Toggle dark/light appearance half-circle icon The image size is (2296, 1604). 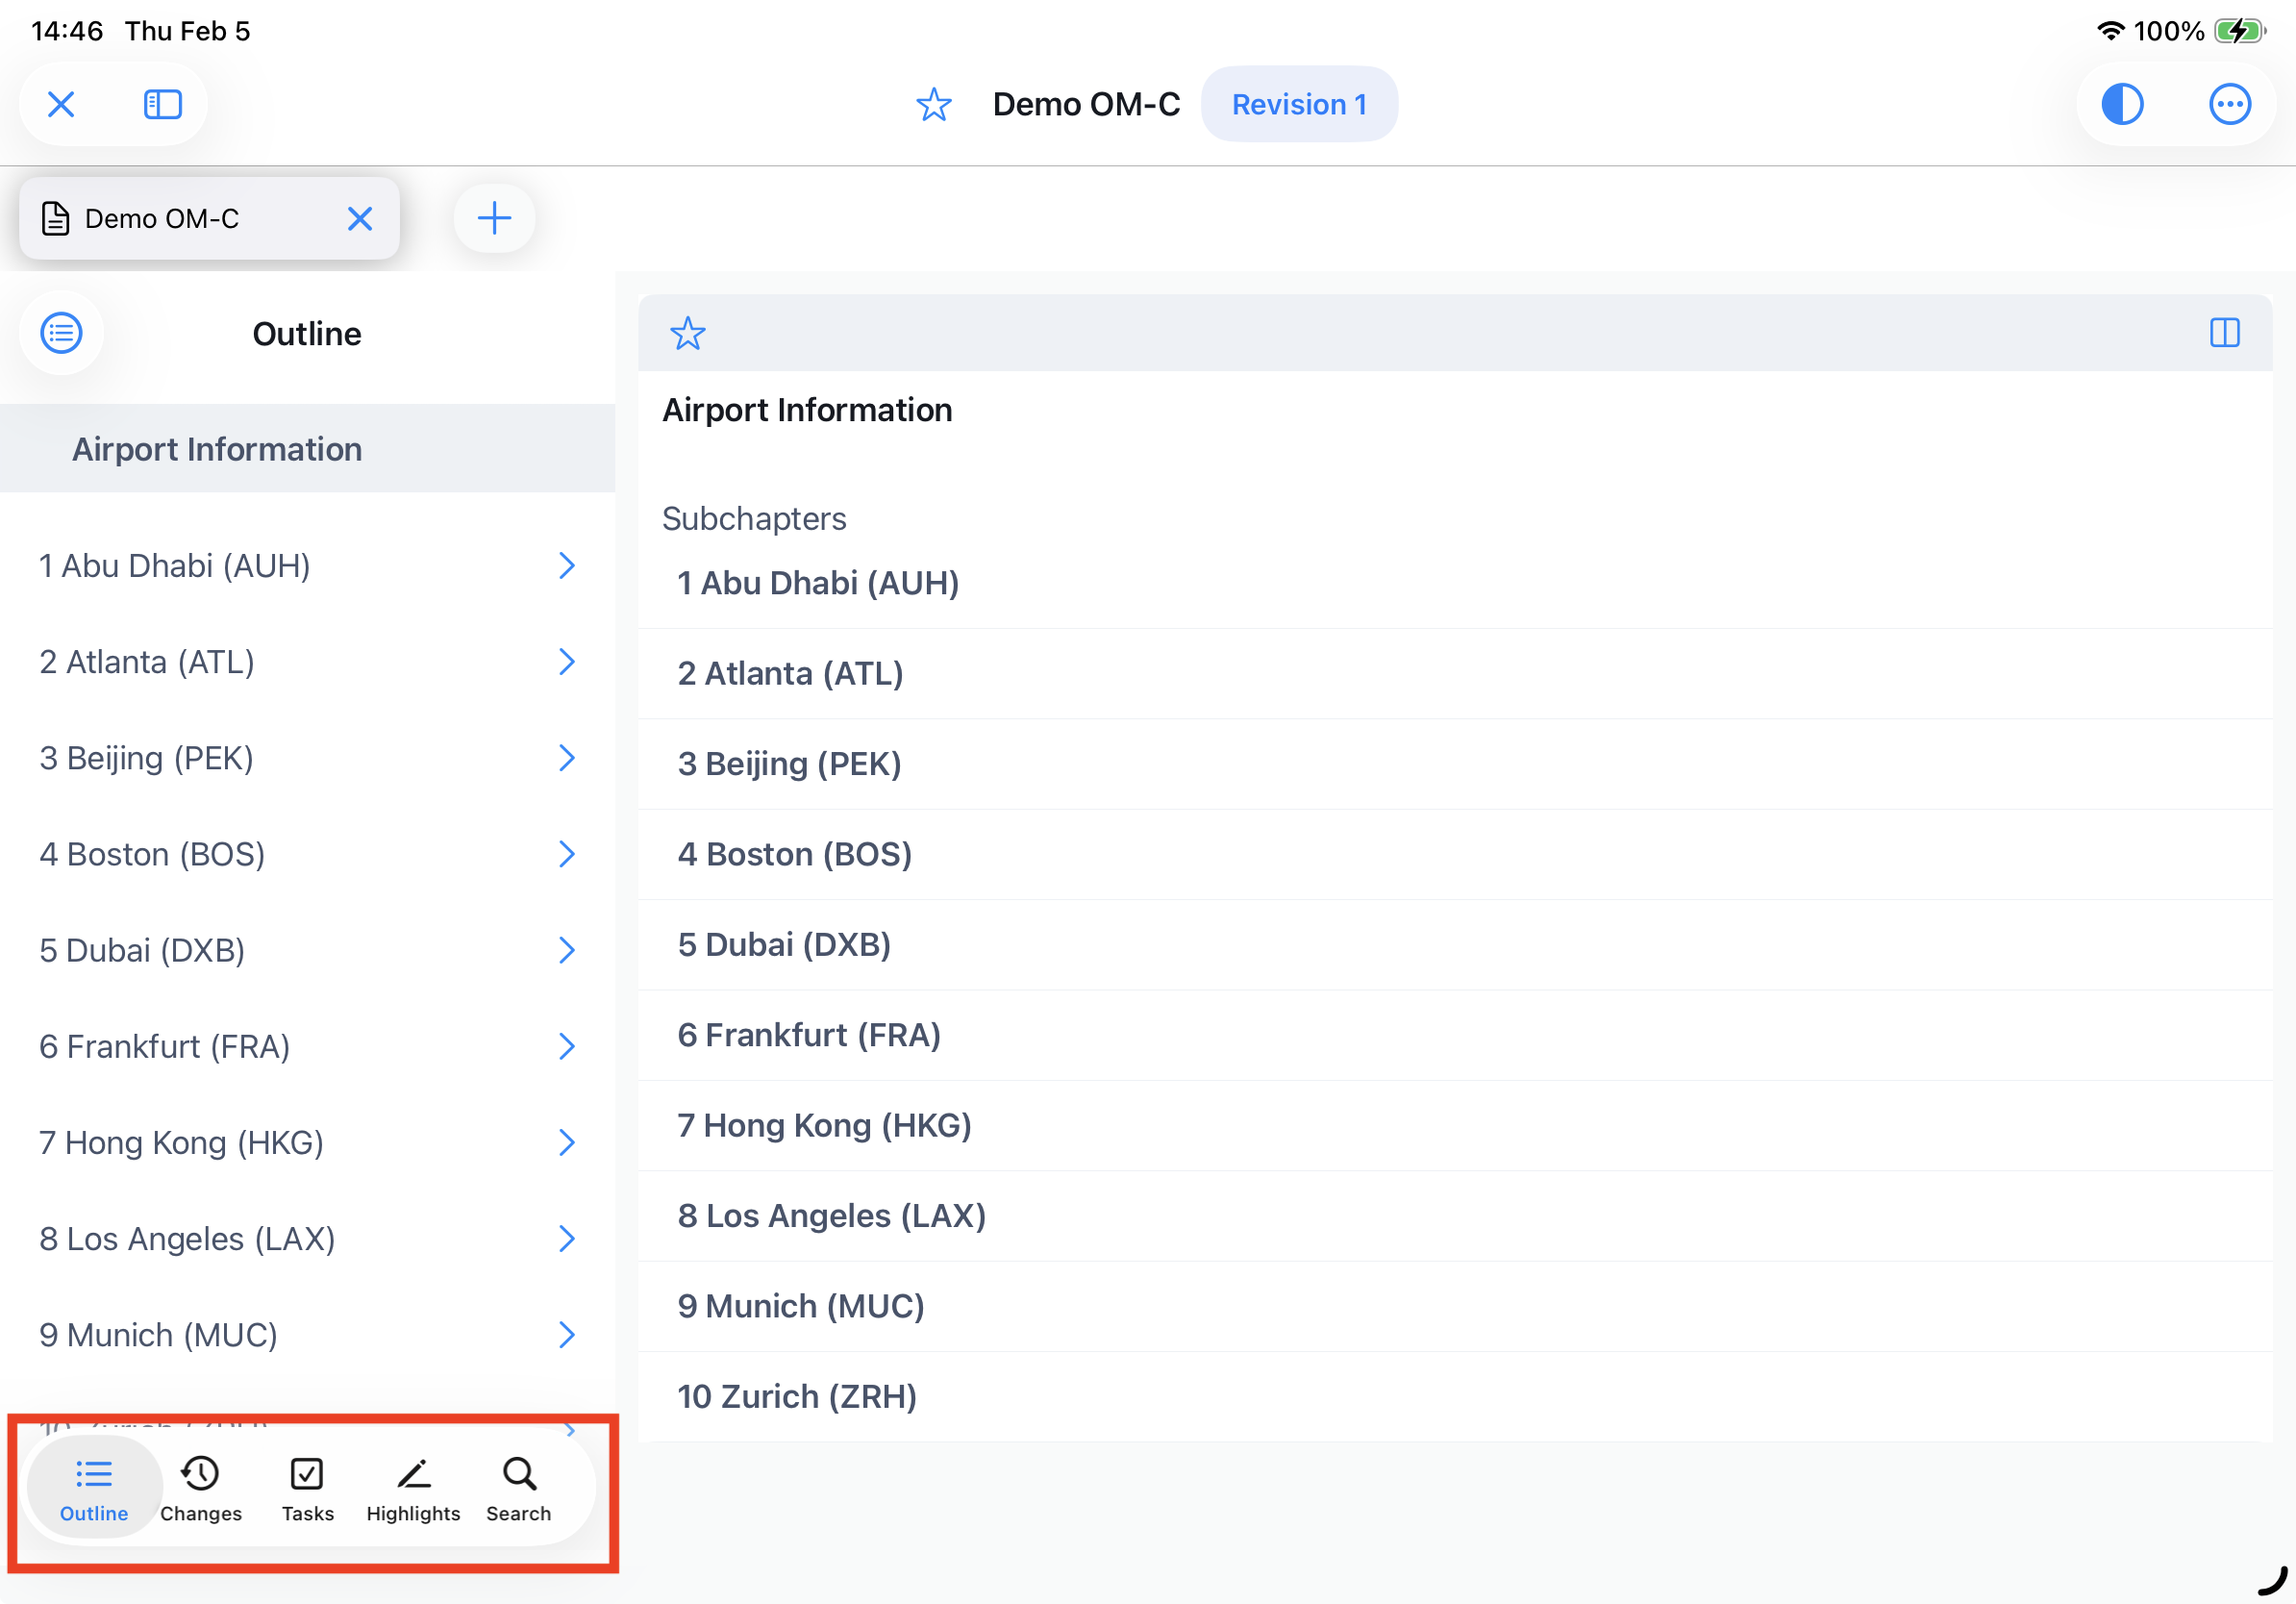pos(2121,104)
